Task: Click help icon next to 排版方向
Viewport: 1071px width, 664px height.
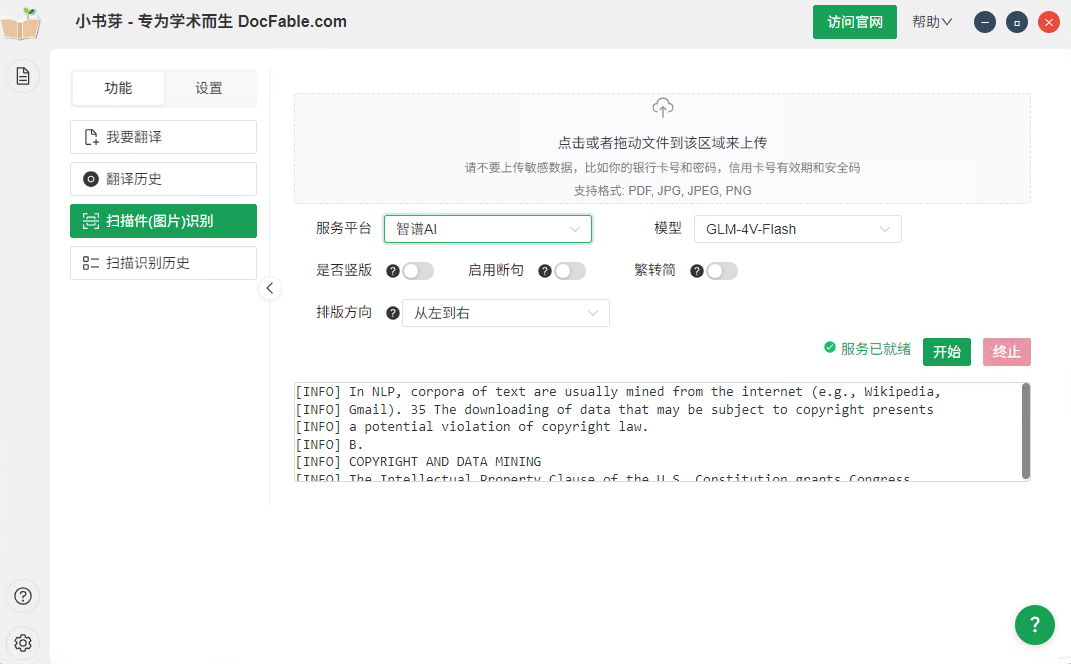Action: click(x=393, y=313)
